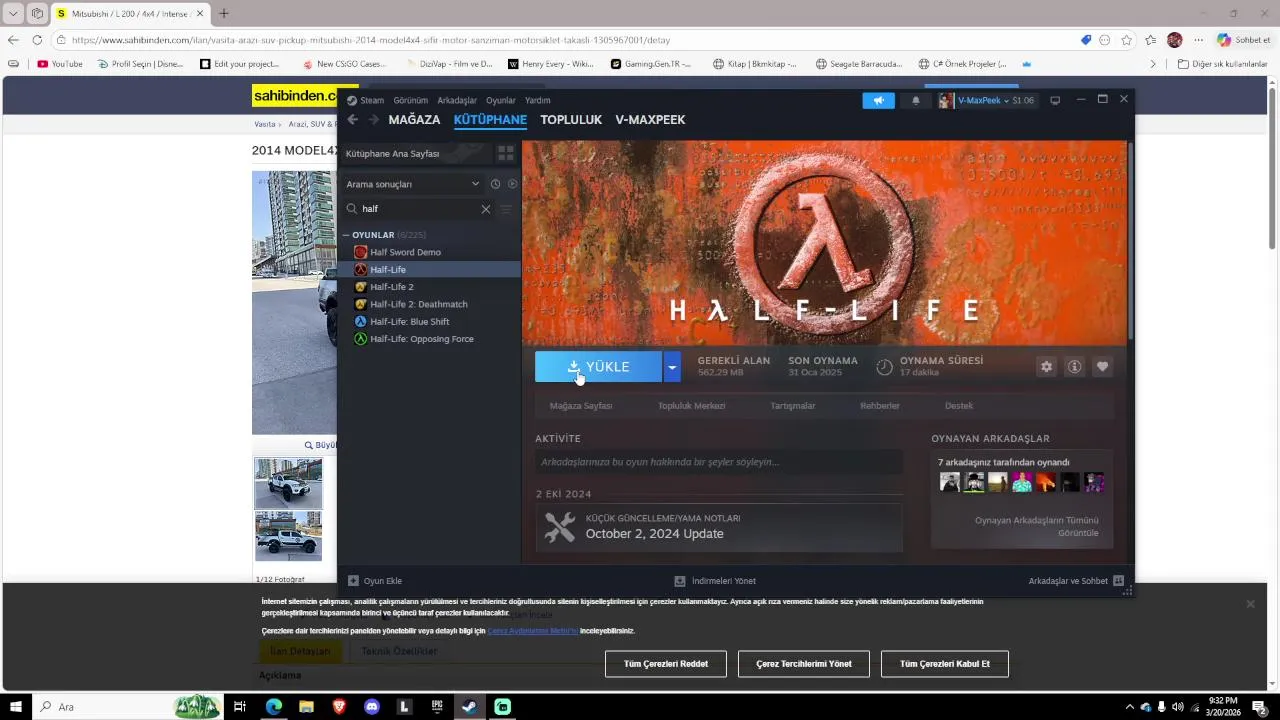This screenshot has height=720, width=1280.
Task: Open Diğer sık kullanılanlar bookmarks folder
Action: point(1223,64)
